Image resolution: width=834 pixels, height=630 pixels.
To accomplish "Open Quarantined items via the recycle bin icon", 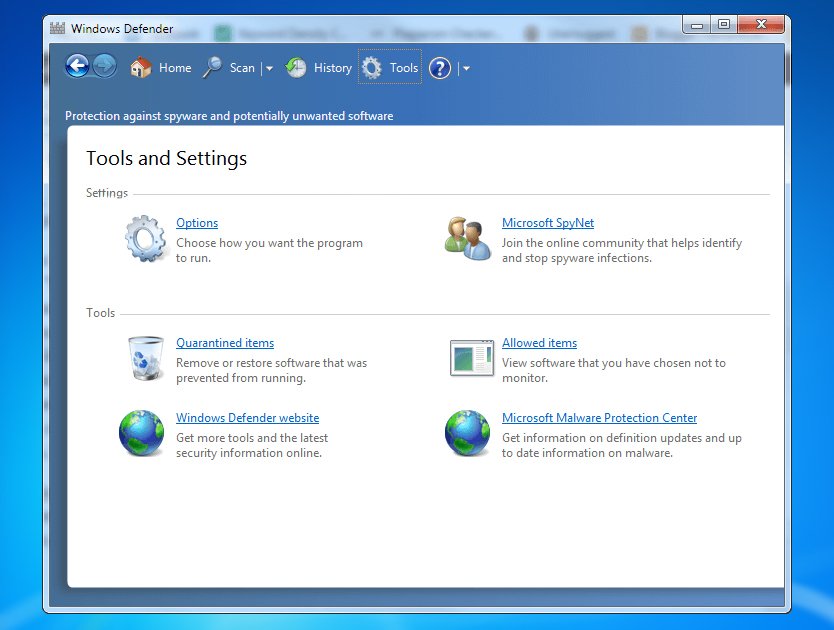I will click(x=145, y=358).
